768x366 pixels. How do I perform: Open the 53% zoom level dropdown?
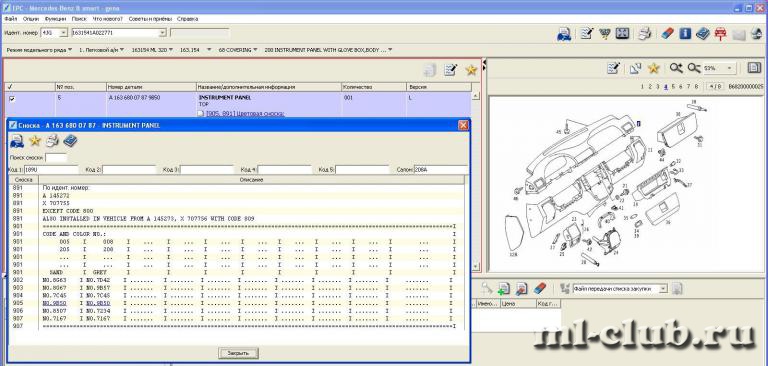pyautogui.click(x=730, y=68)
